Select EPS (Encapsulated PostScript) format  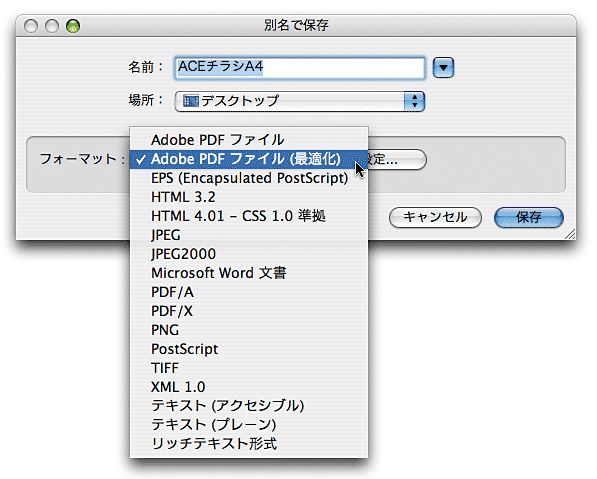(249, 178)
